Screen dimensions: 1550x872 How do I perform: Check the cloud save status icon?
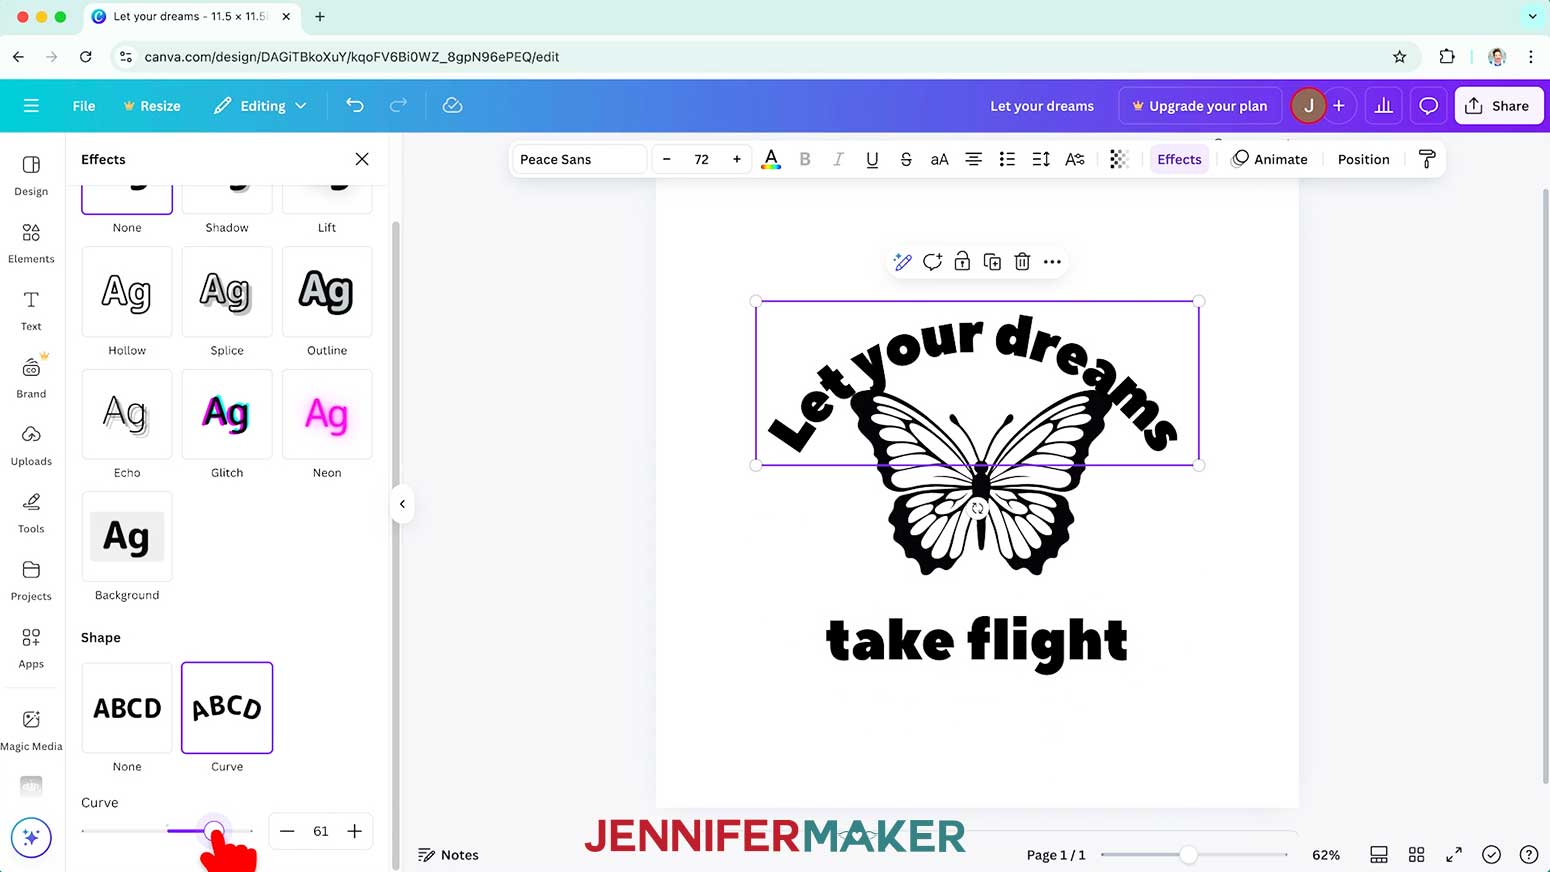[452, 105]
